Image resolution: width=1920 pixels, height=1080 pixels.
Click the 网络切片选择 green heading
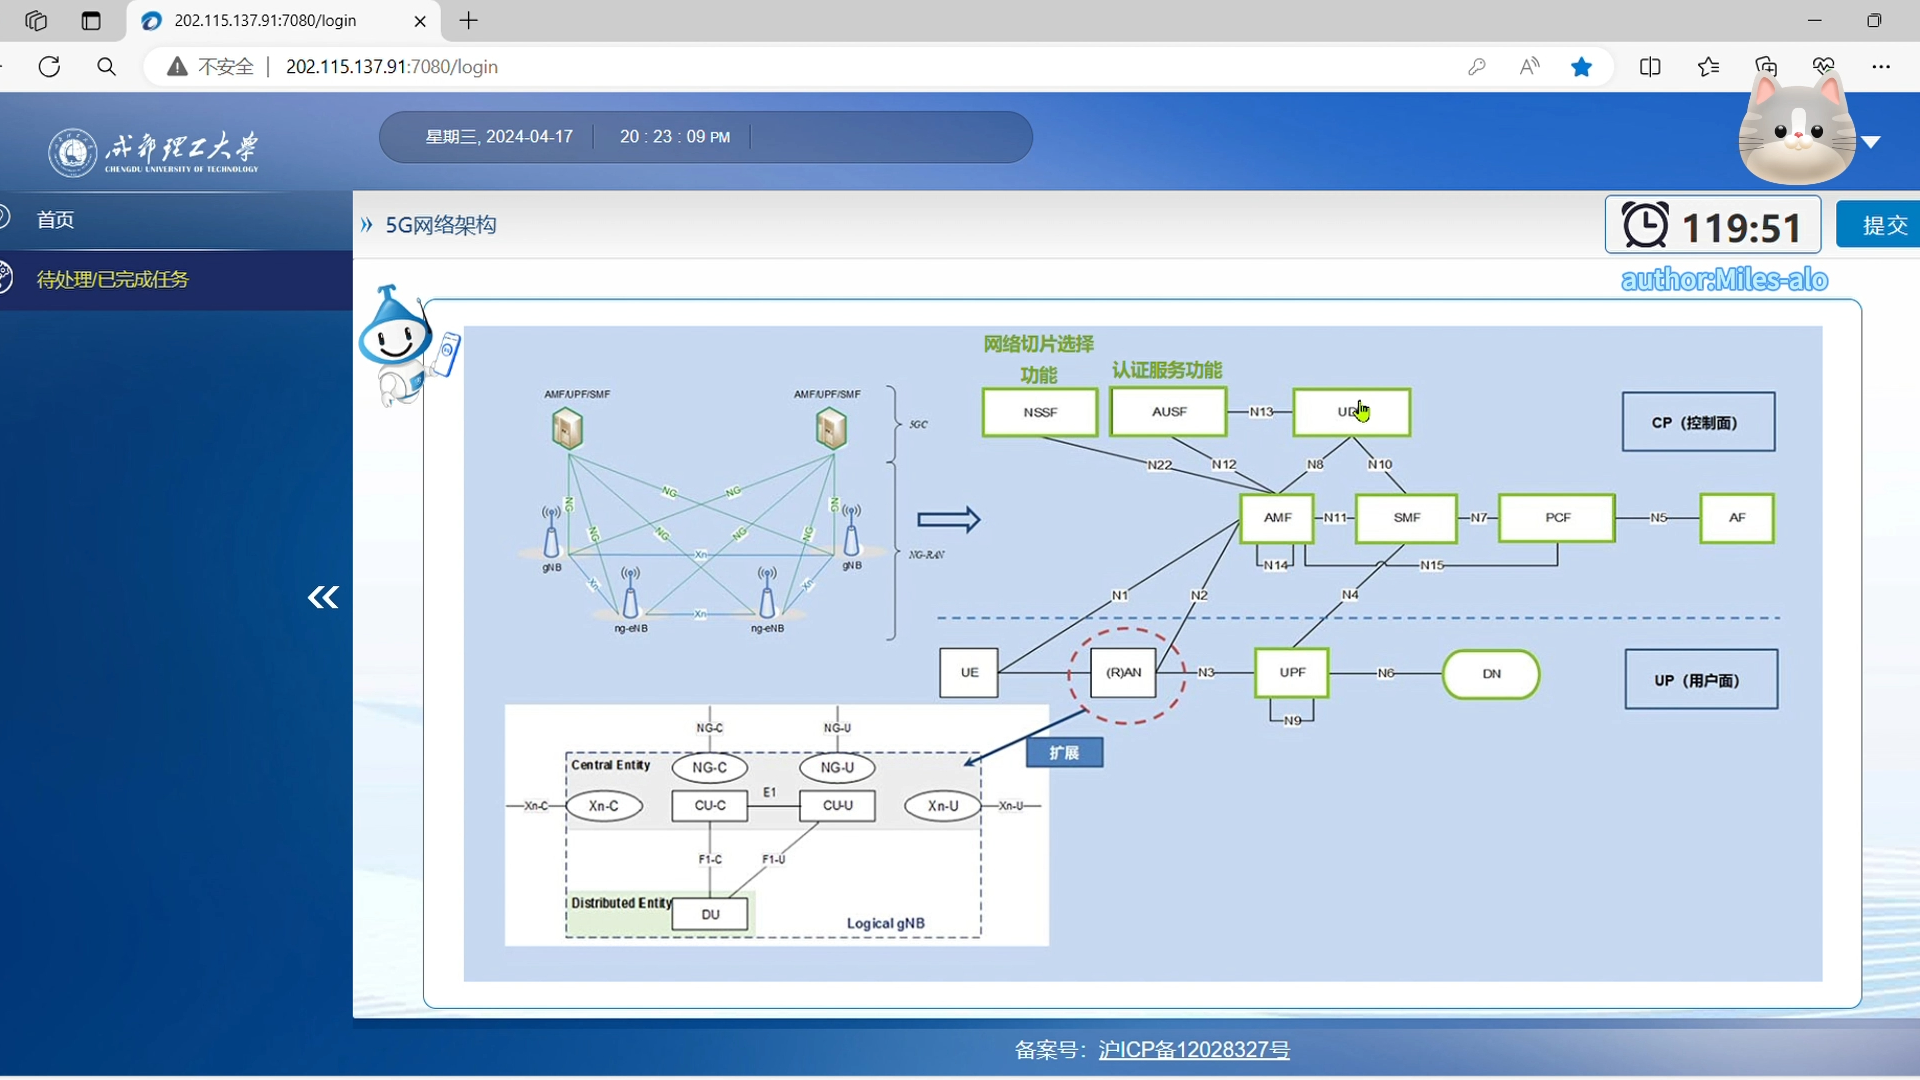[x=1039, y=344]
